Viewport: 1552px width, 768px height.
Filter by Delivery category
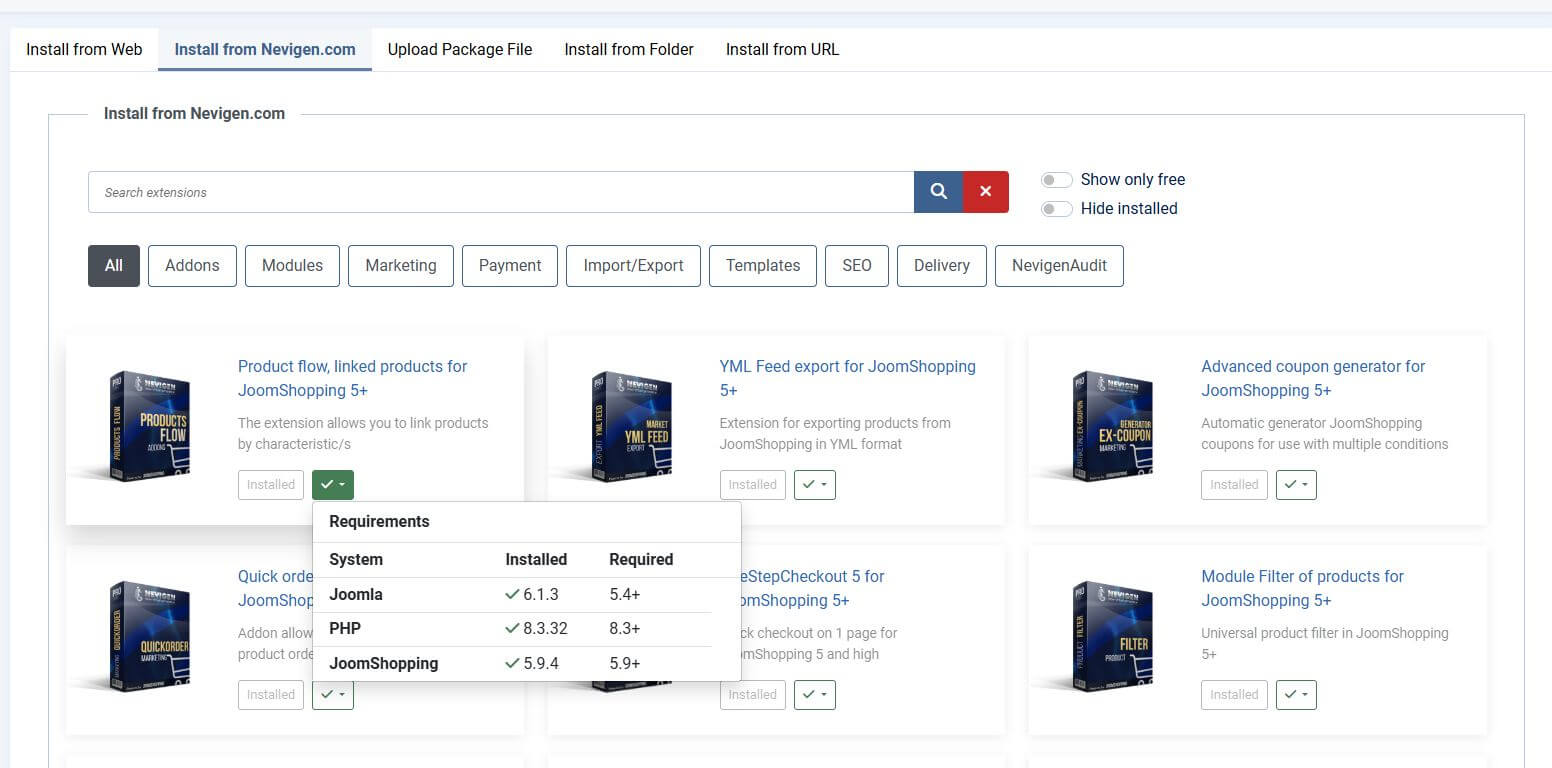coord(942,266)
